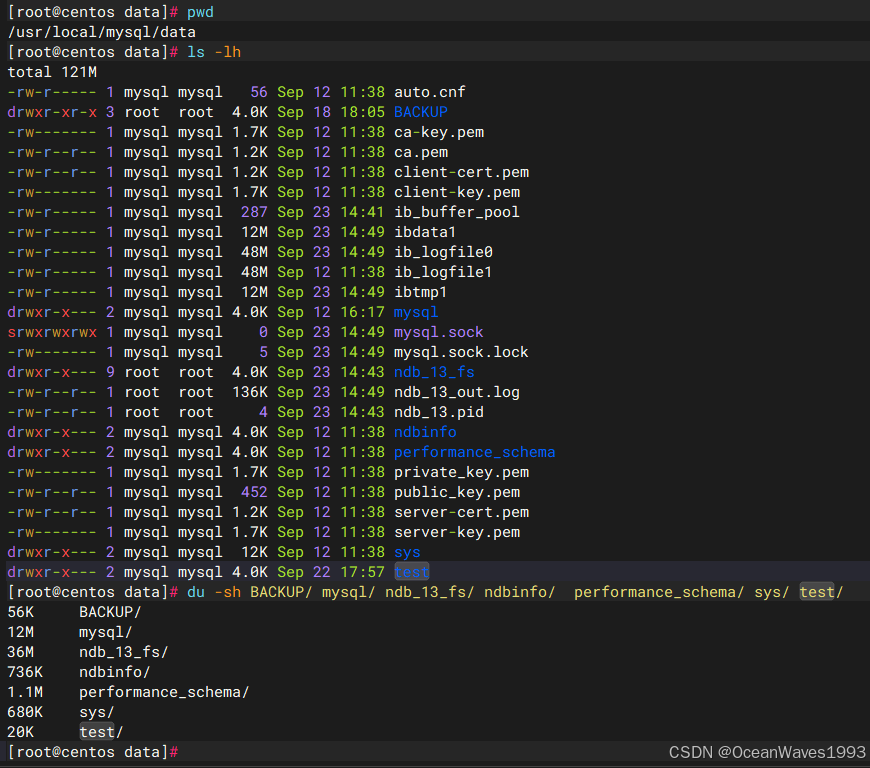
Task: Click the 'ls -lh' command
Action: pos(214,52)
